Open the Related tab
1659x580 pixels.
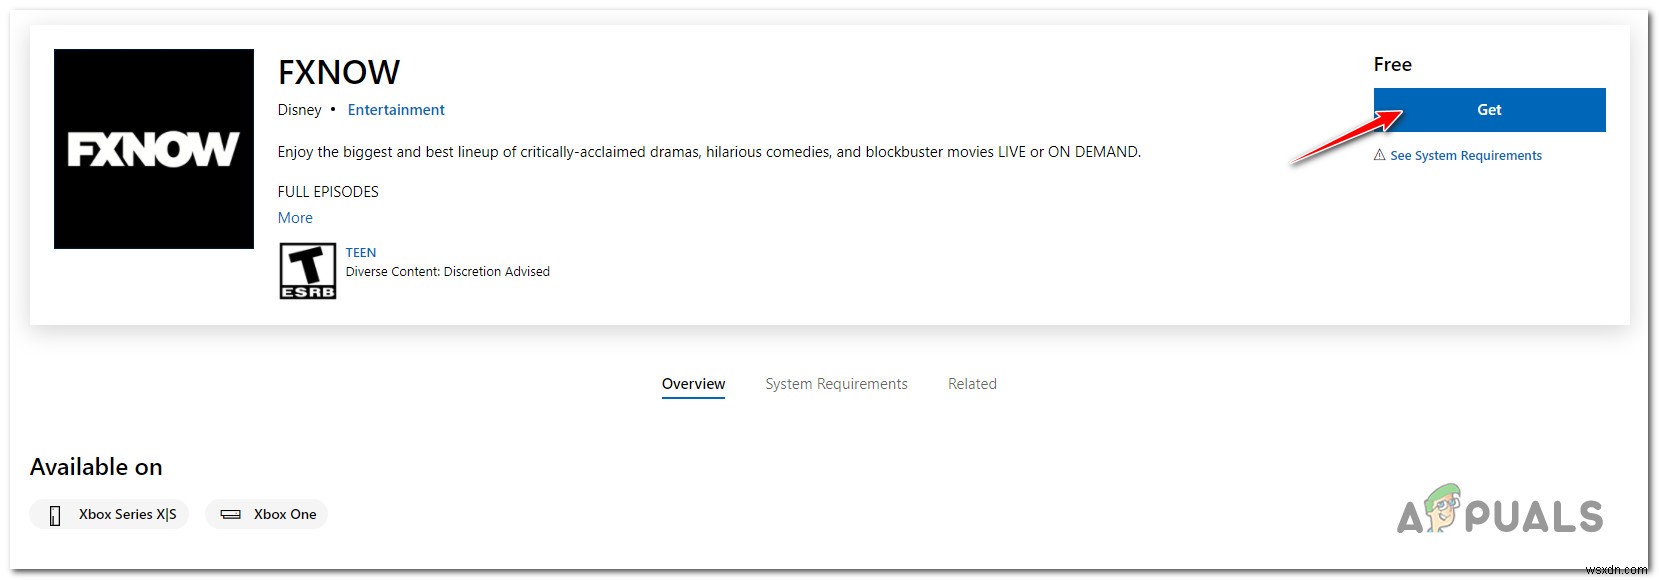[x=971, y=383]
